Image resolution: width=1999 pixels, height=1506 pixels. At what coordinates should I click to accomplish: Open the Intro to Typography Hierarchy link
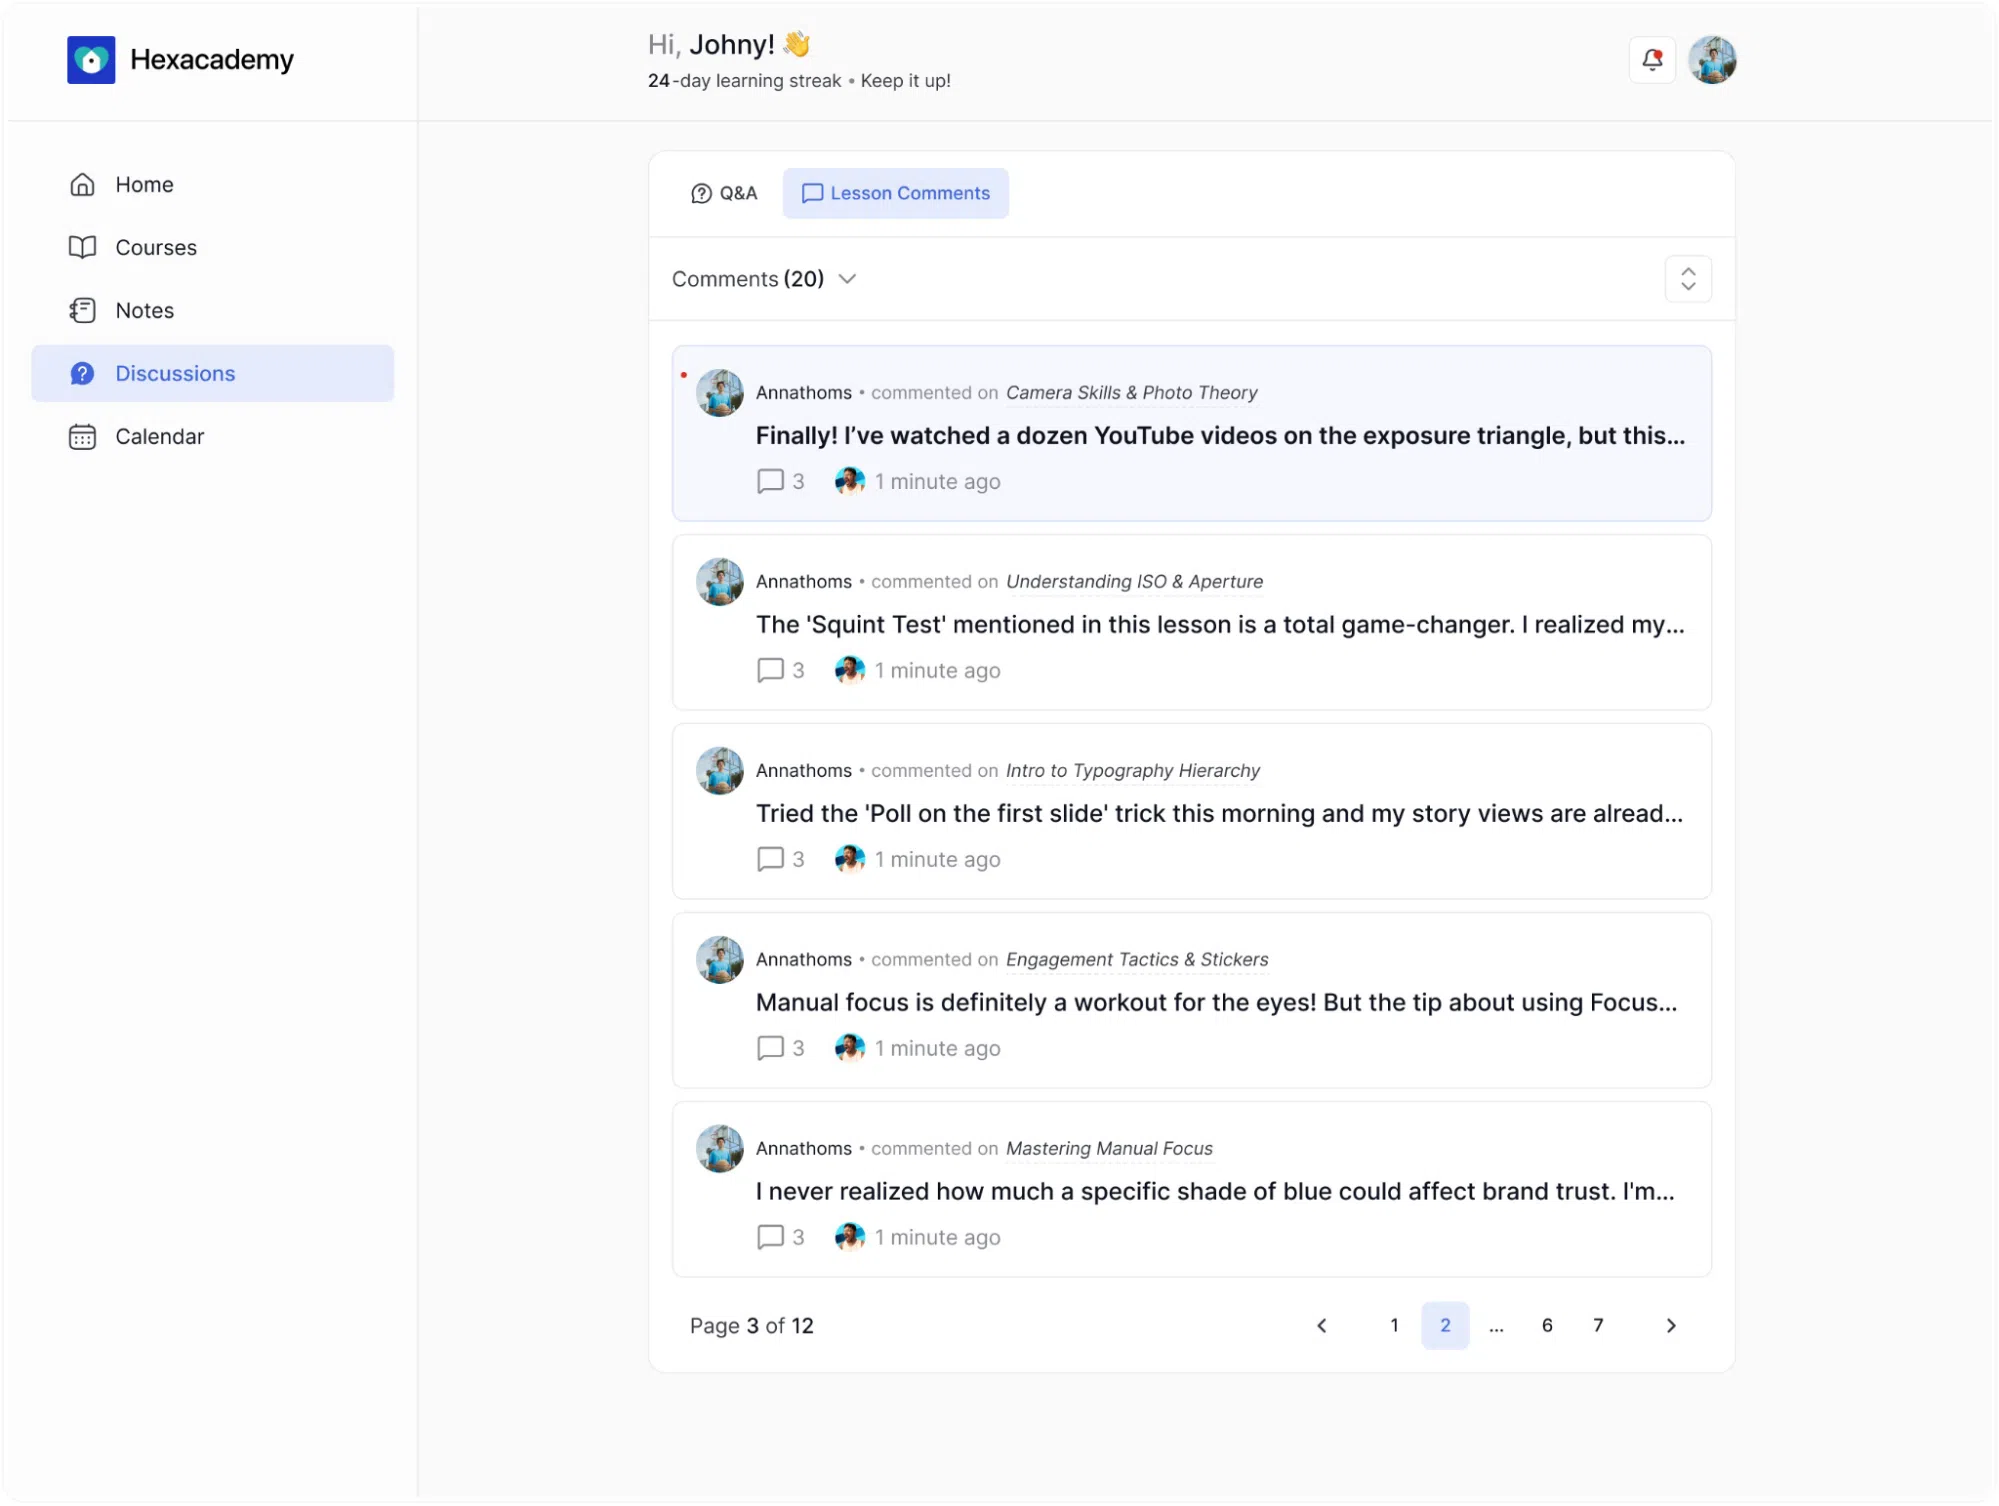[x=1132, y=771]
